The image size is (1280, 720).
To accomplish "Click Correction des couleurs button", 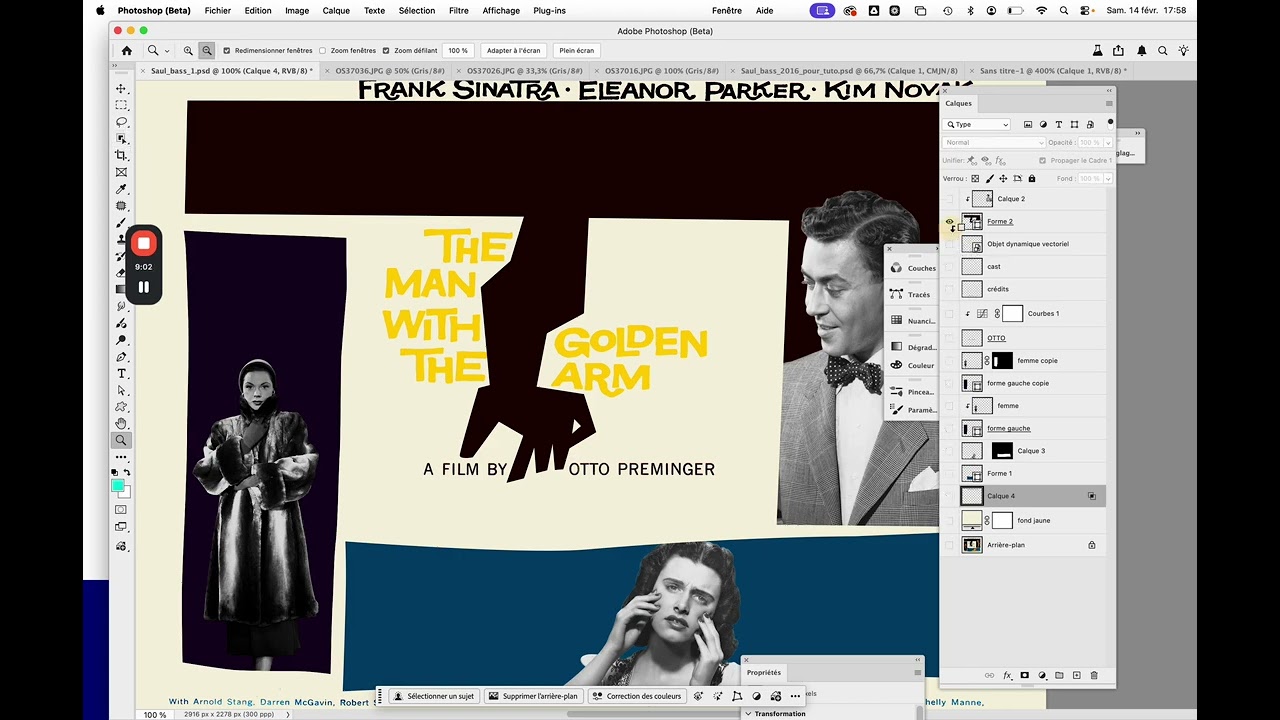I will pyautogui.click(x=636, y=696).
